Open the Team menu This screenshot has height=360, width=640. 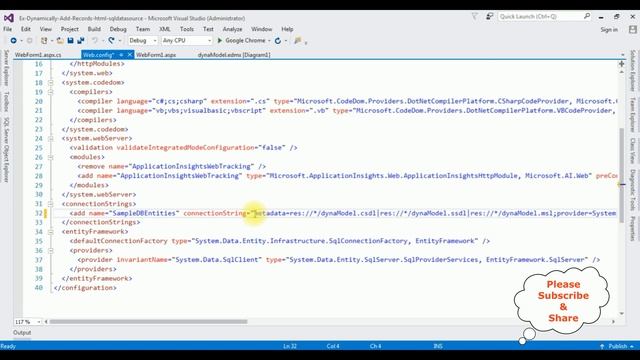point(143,29)
